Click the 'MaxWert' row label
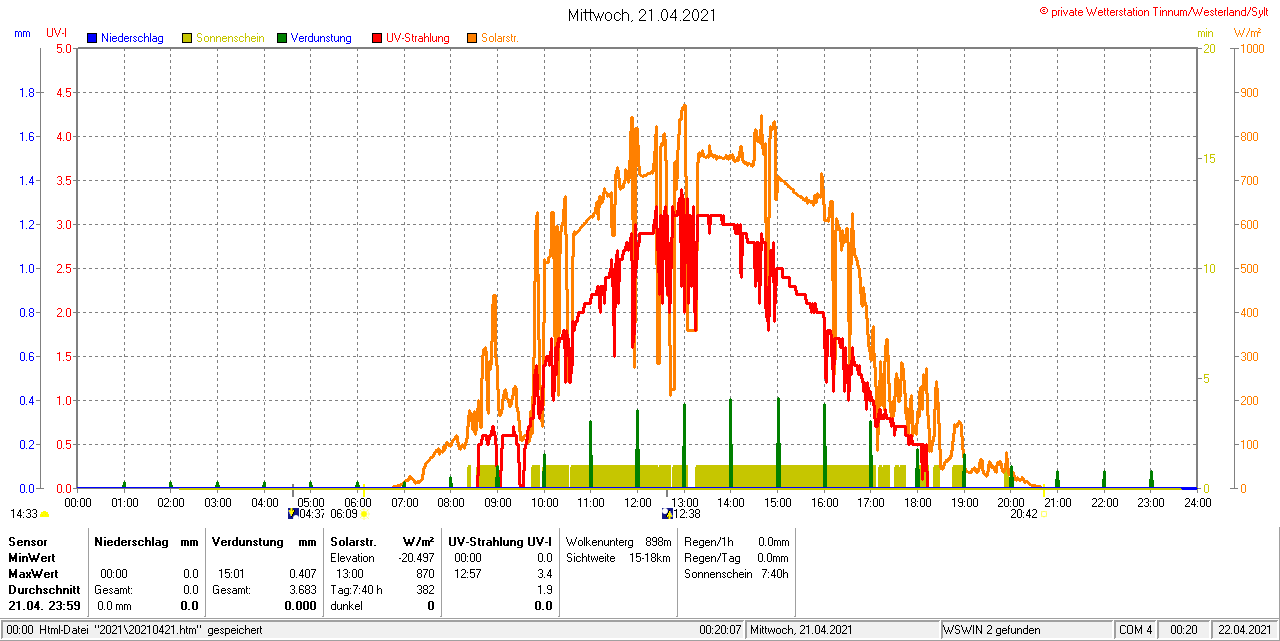 tap(33, 573)
